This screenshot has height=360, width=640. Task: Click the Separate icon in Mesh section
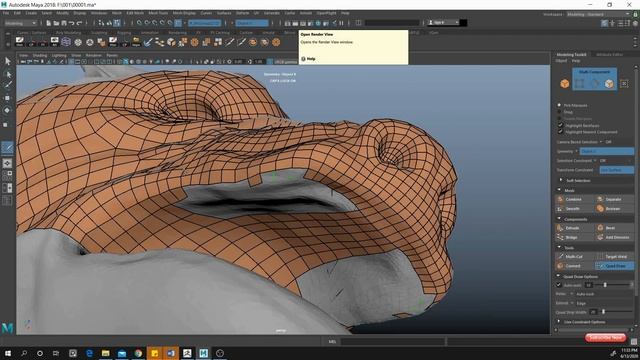coord(600,199)
